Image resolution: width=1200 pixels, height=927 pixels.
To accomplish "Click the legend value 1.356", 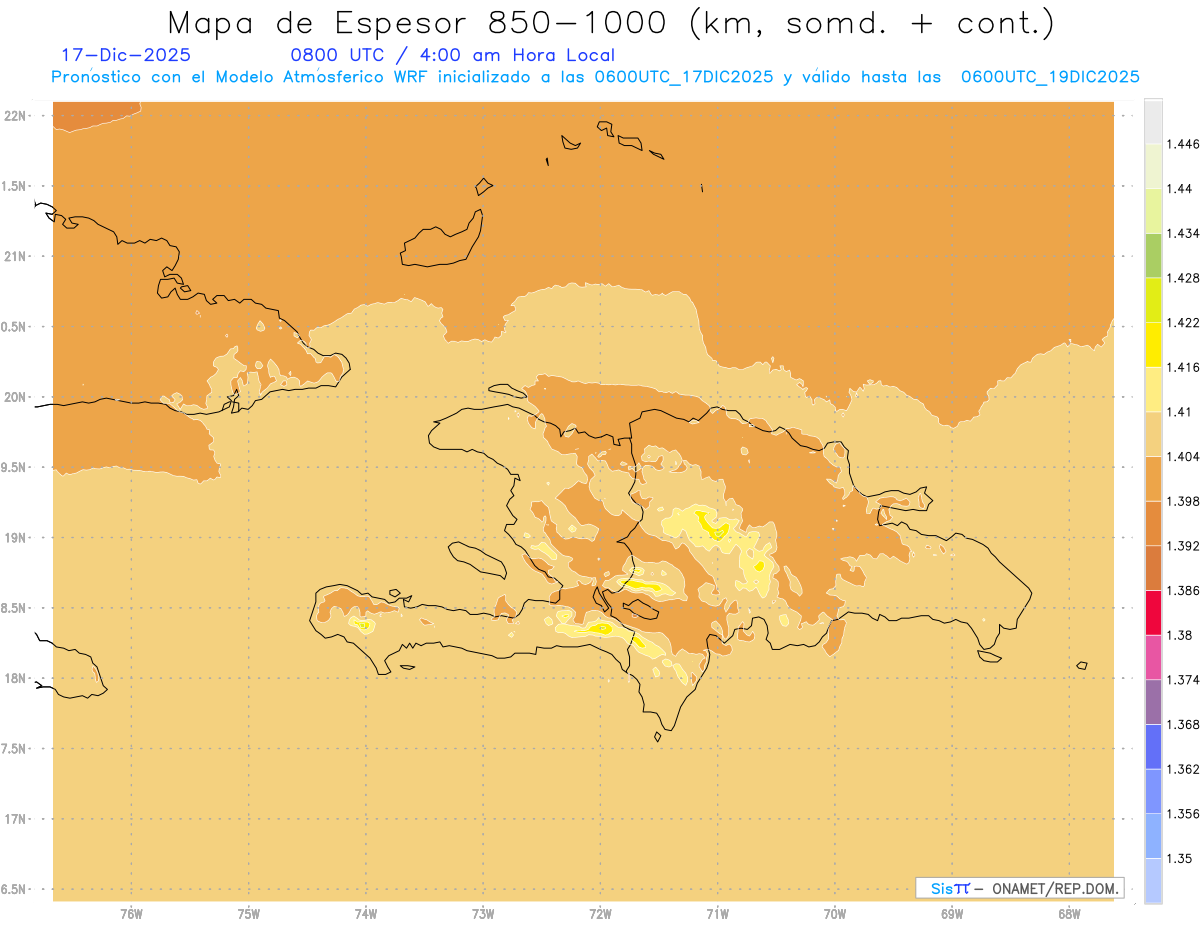I will click(1182, 814).
